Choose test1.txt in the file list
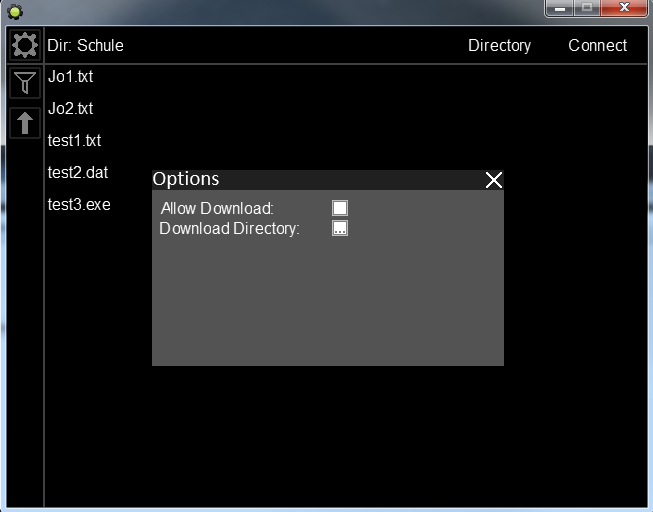Viewport: 653px width, 512px height. click(74, 140)
